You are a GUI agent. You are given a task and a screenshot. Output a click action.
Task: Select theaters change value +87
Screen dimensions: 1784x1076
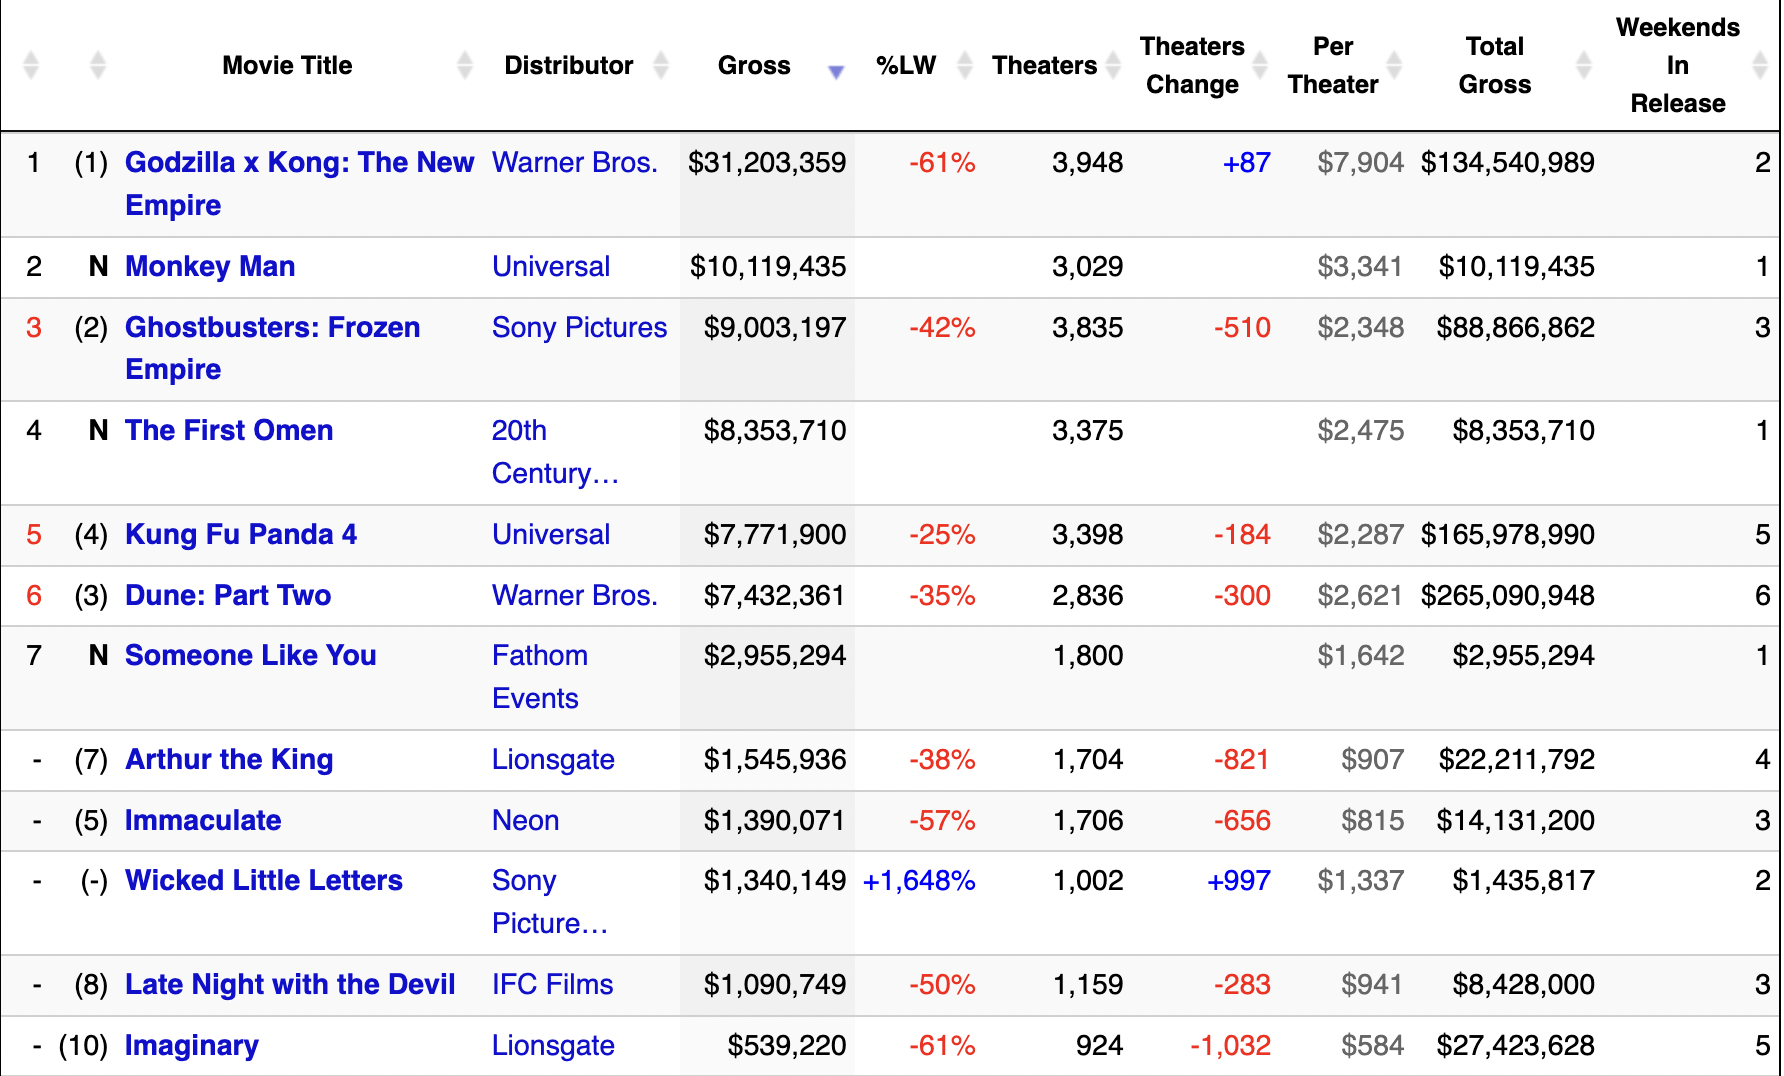[1246, 162]
